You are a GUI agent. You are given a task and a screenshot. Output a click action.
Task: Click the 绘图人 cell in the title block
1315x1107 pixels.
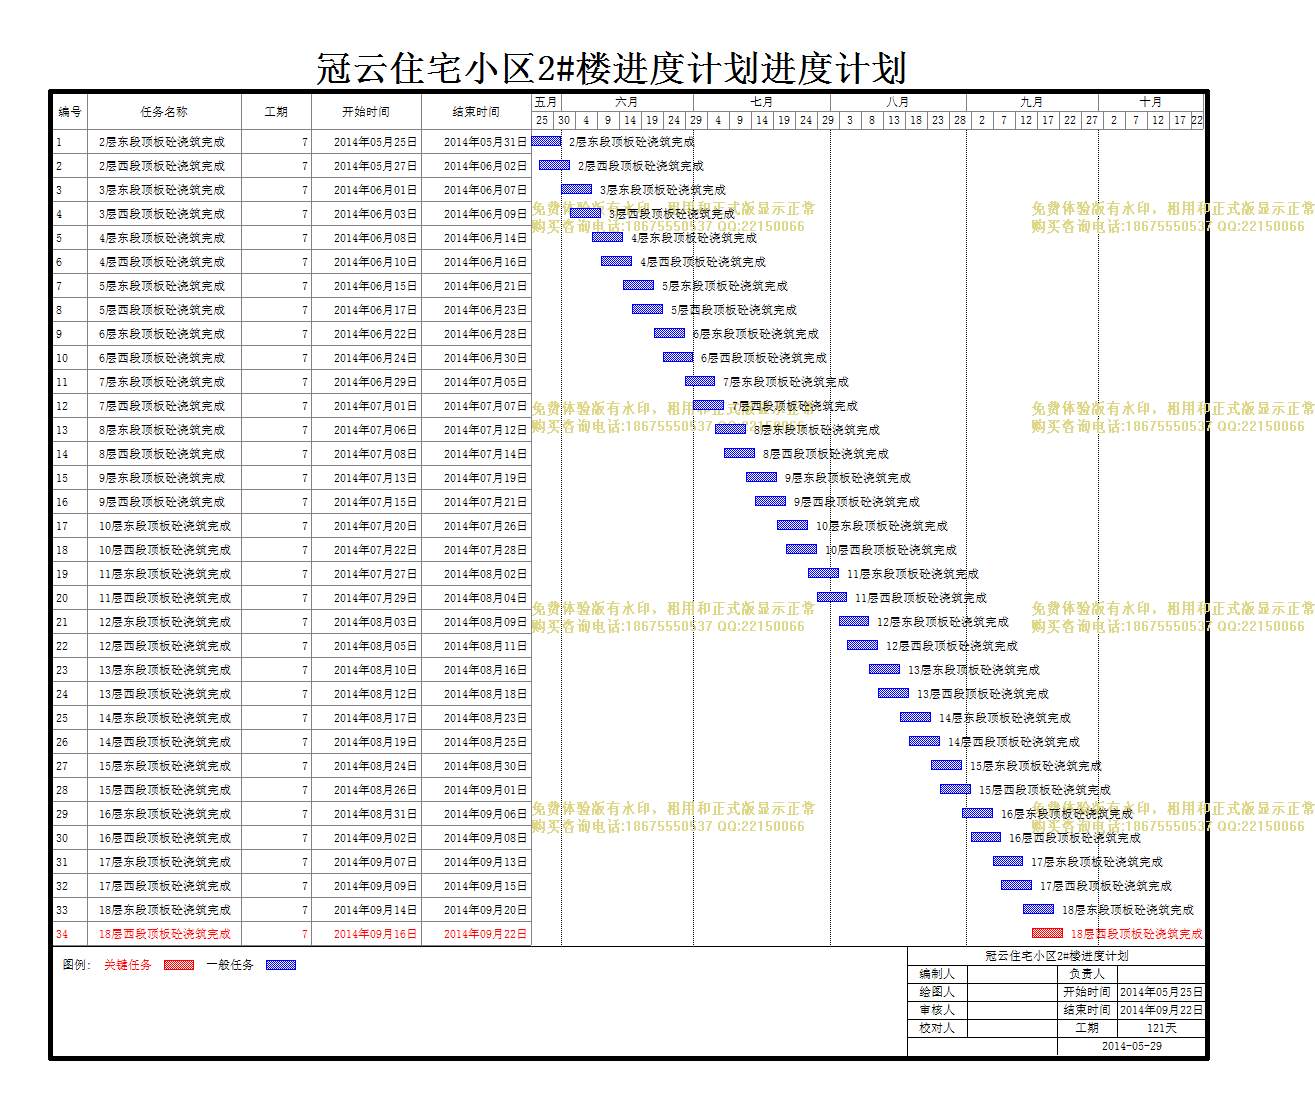(x=937, y=992)
